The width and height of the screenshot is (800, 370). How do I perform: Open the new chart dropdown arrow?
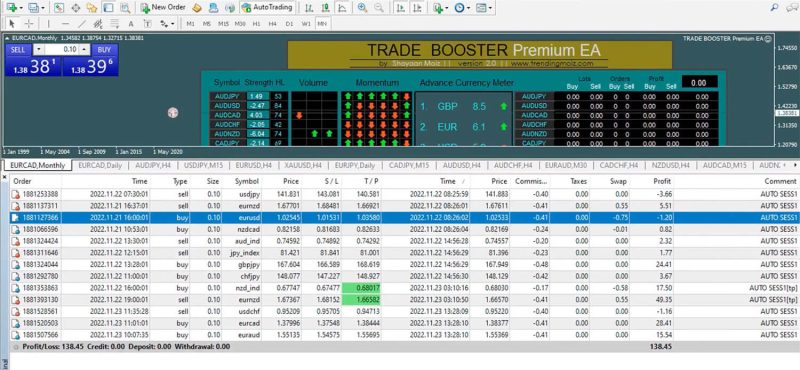click(22, 8)
